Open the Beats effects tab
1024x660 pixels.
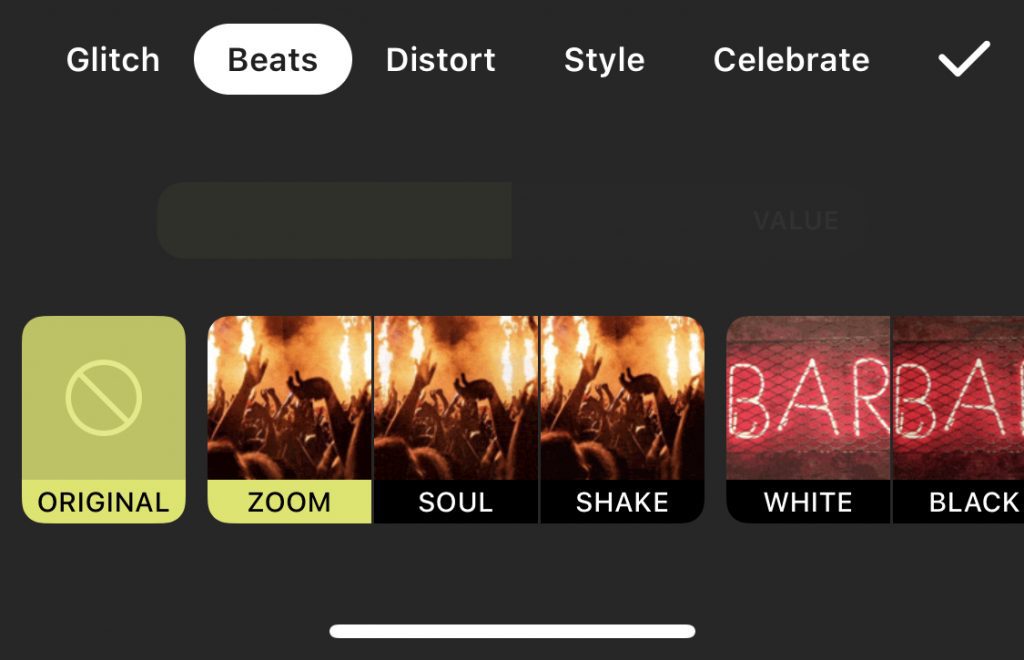point(272,60)
